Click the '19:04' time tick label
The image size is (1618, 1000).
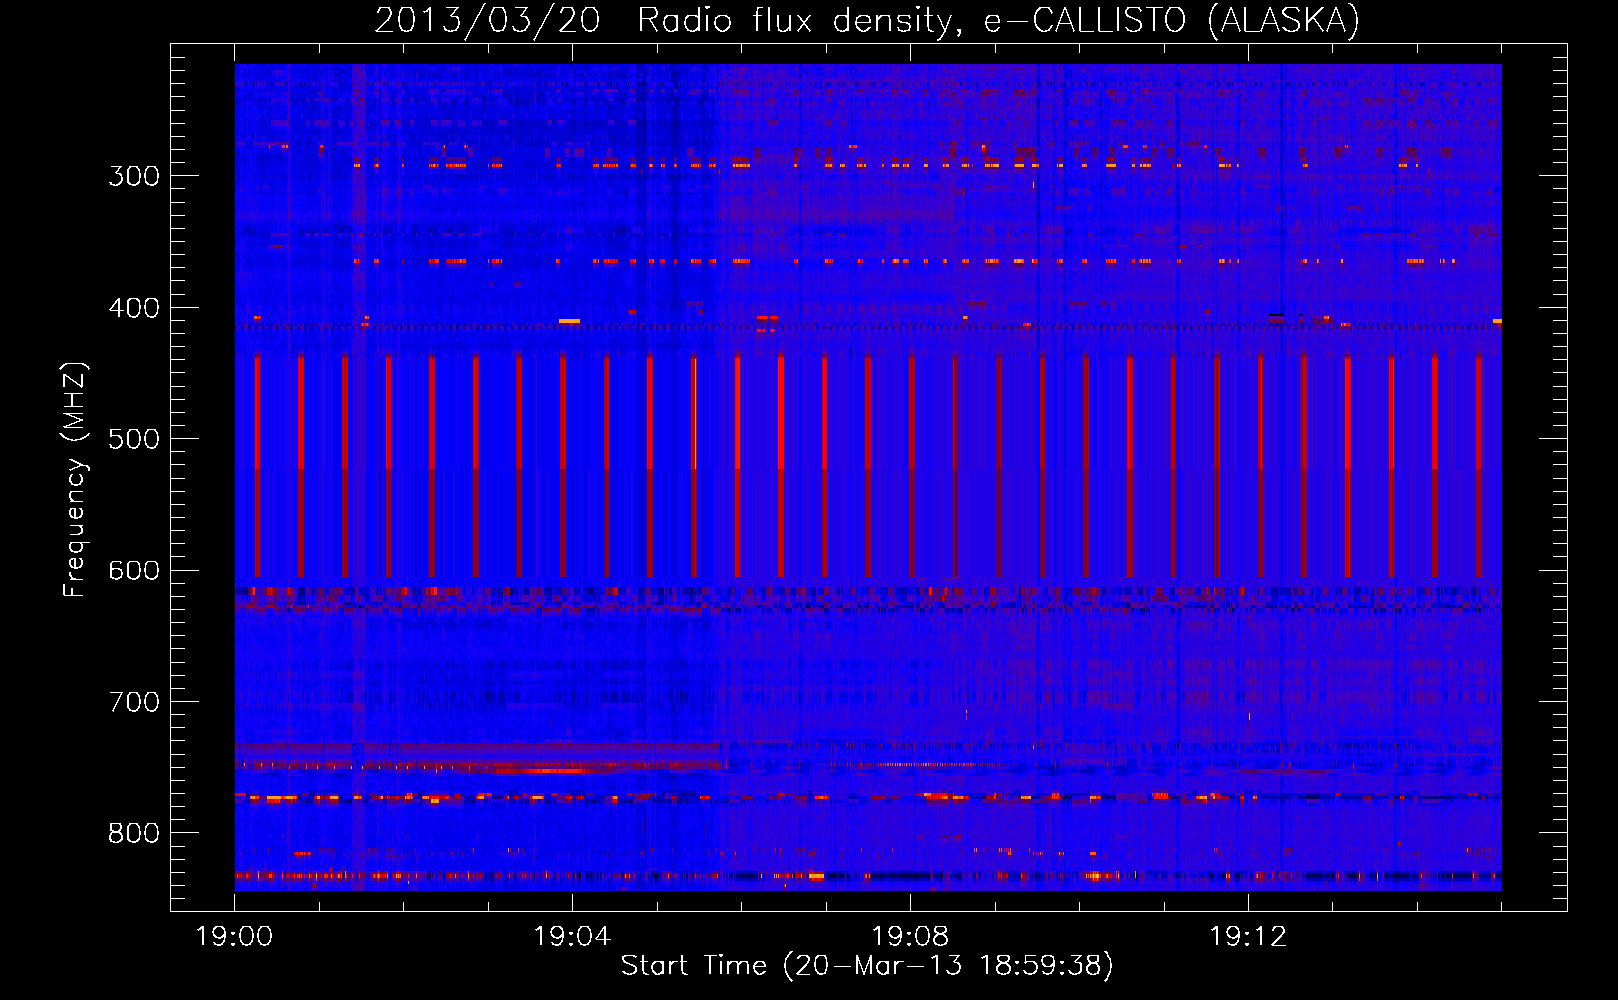572,937
